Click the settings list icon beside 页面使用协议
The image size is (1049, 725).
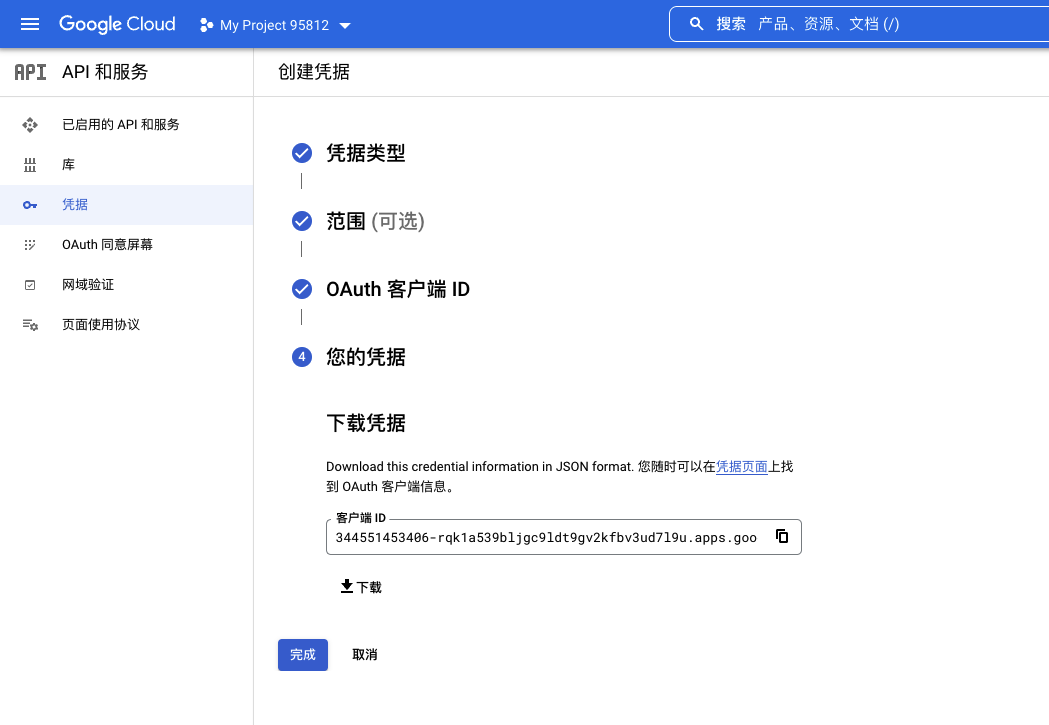30,325
